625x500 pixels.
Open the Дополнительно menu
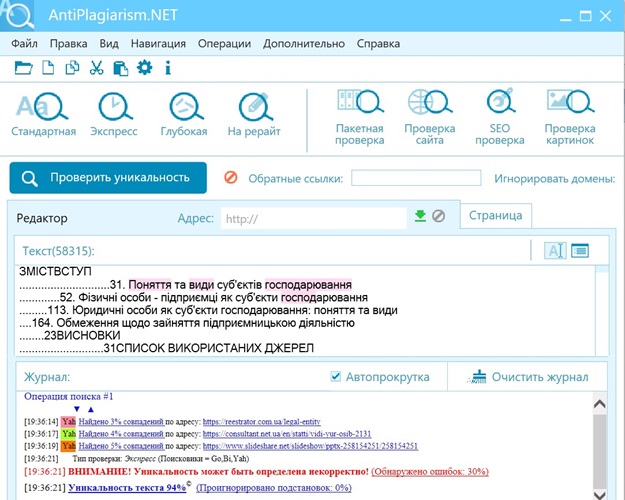coord(304,43)
